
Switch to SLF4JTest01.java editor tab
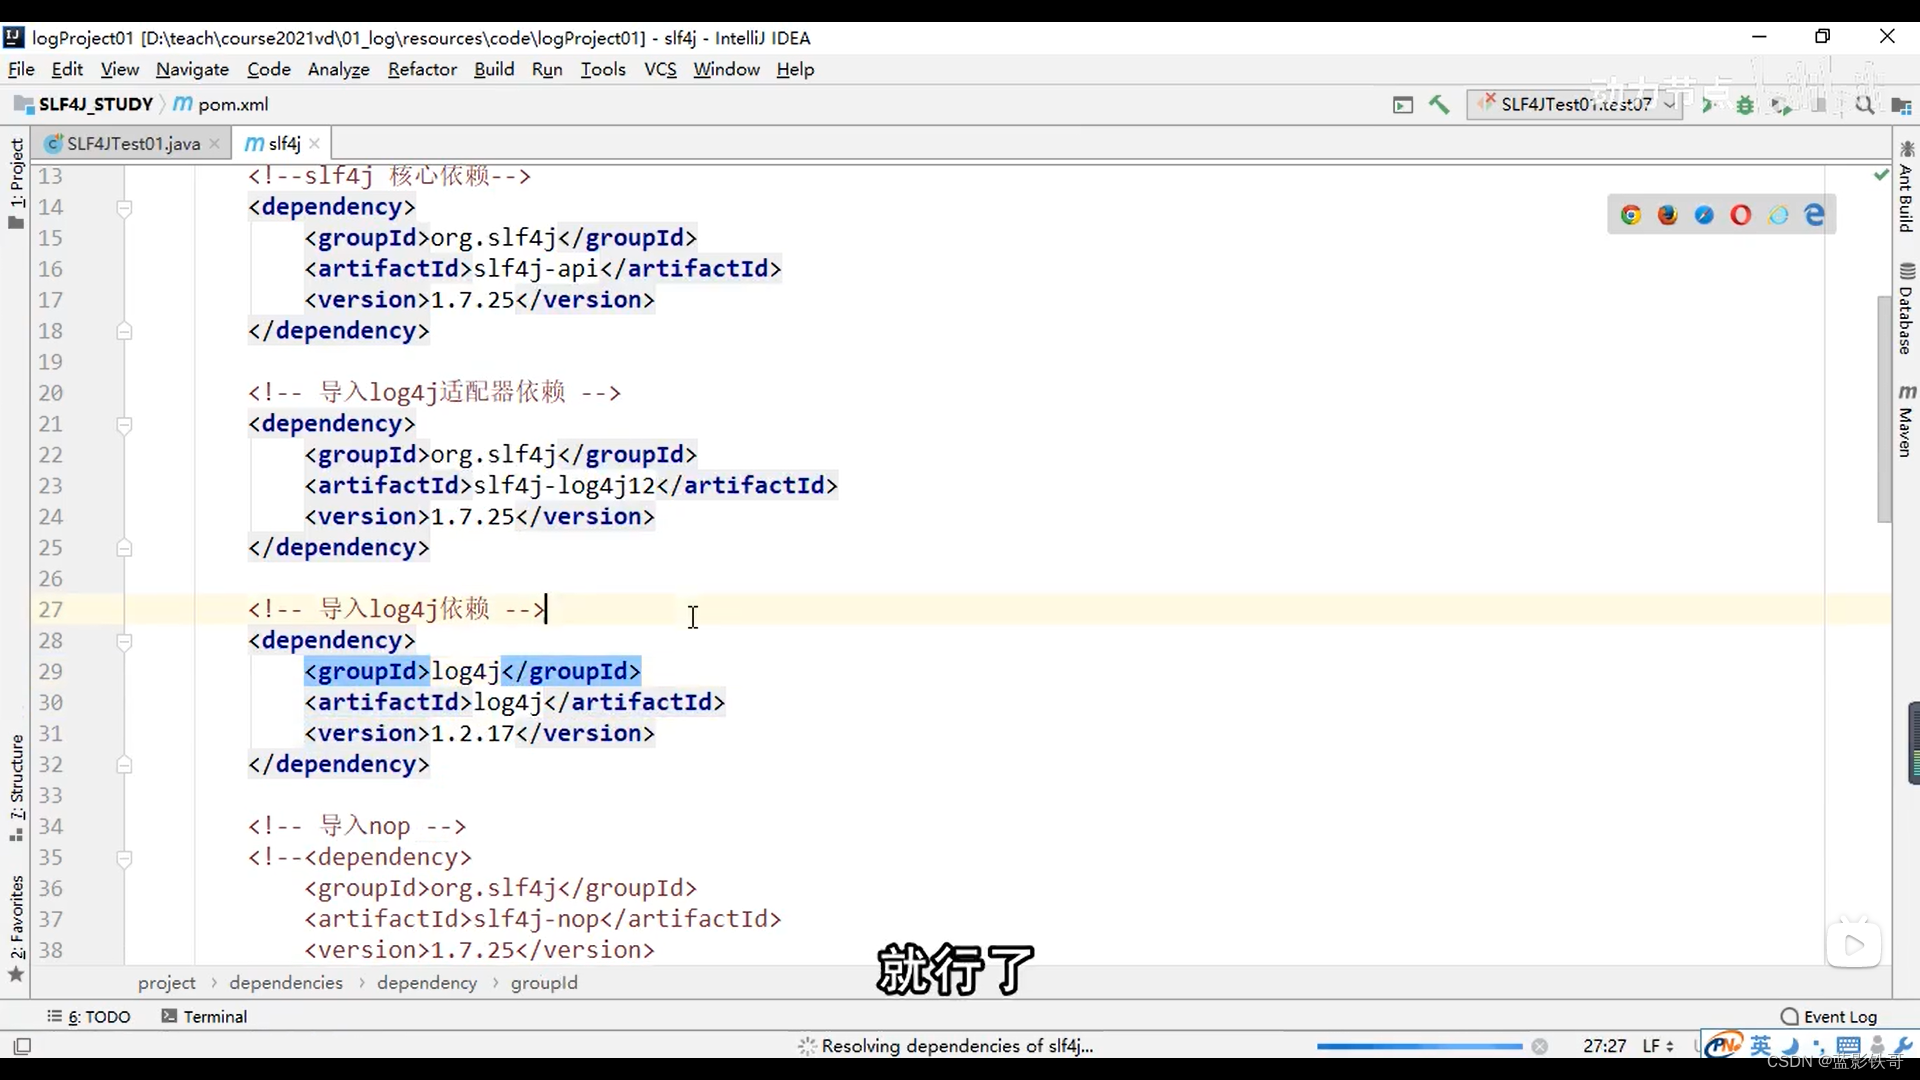coord(133,144)
